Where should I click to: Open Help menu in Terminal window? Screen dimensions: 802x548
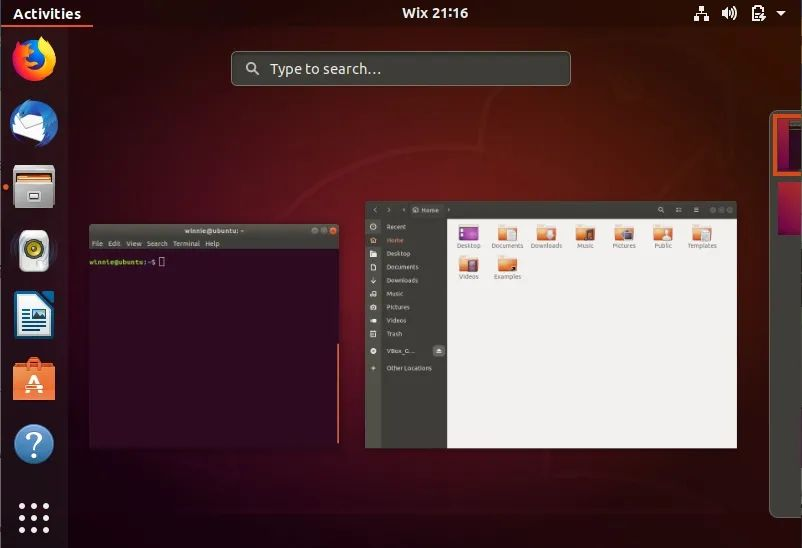(212, 244)
